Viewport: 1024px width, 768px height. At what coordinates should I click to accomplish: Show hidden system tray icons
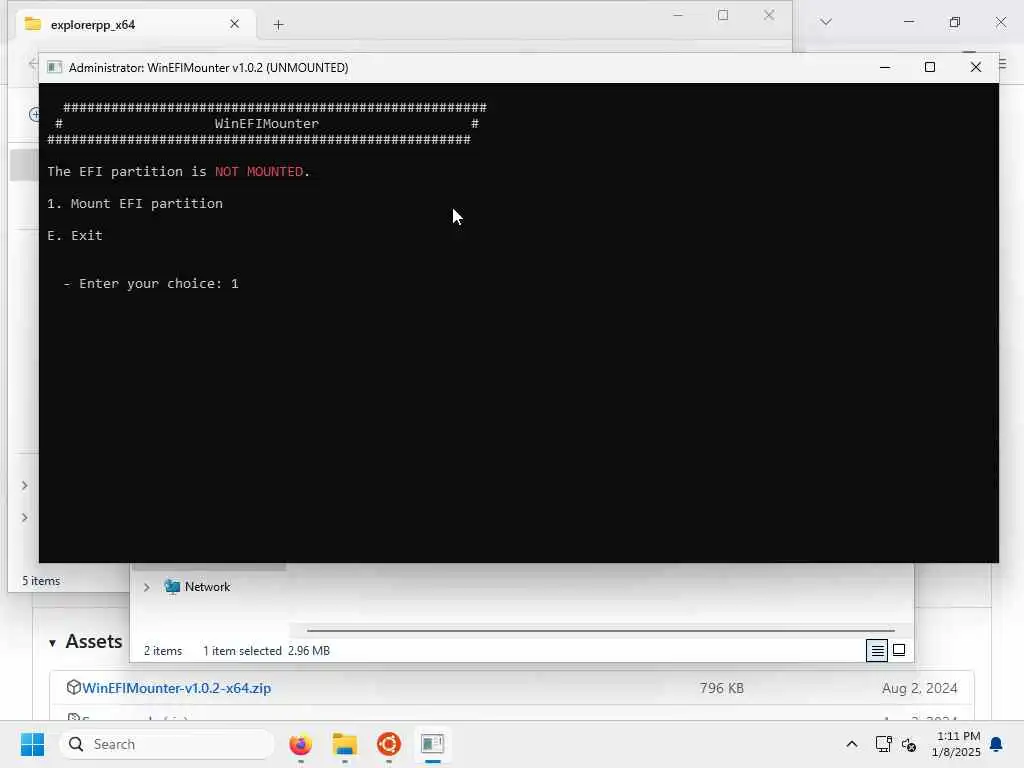(852, 744)
